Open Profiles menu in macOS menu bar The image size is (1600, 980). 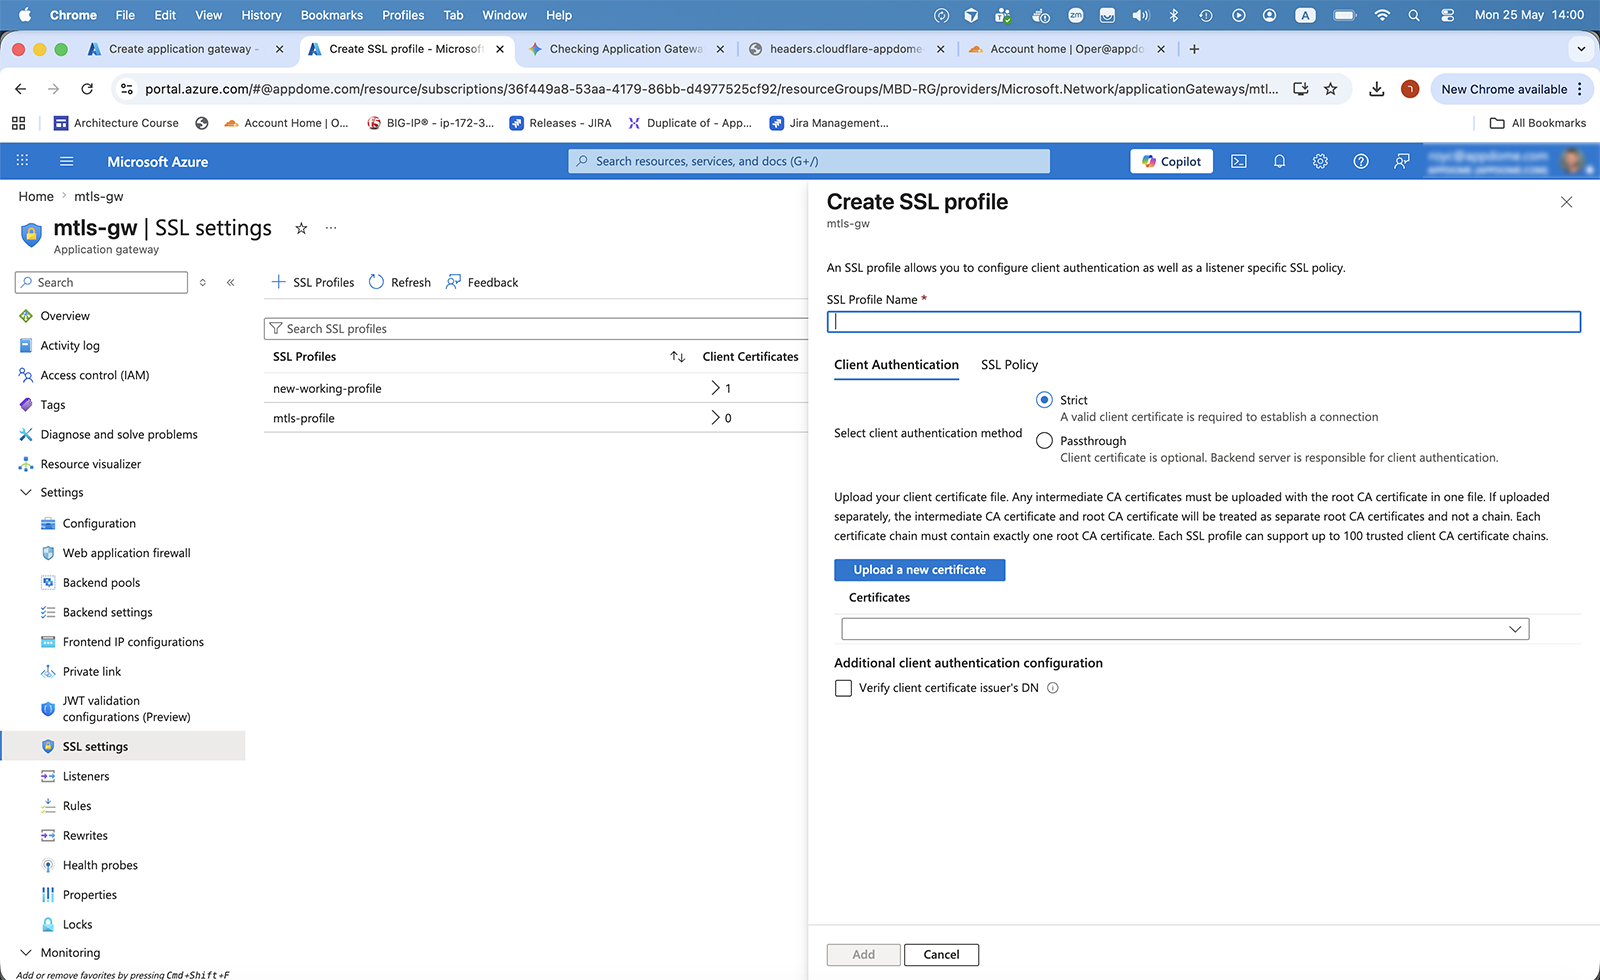click(403, 15)
